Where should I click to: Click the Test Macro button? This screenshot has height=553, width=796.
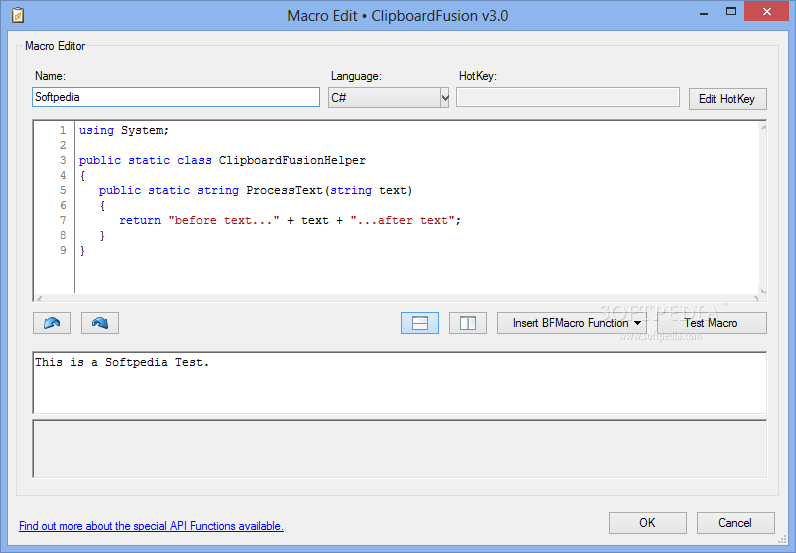711,323
